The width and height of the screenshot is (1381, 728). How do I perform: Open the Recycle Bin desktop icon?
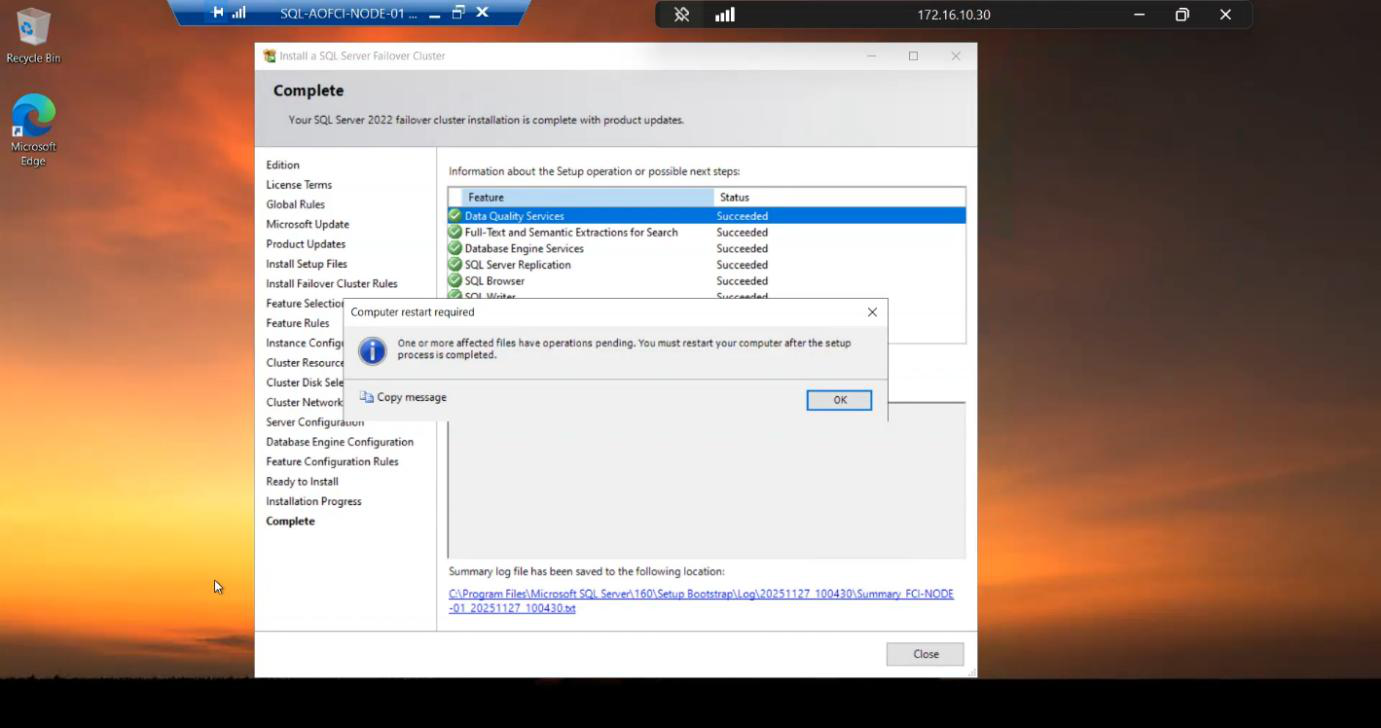point(33,35)
